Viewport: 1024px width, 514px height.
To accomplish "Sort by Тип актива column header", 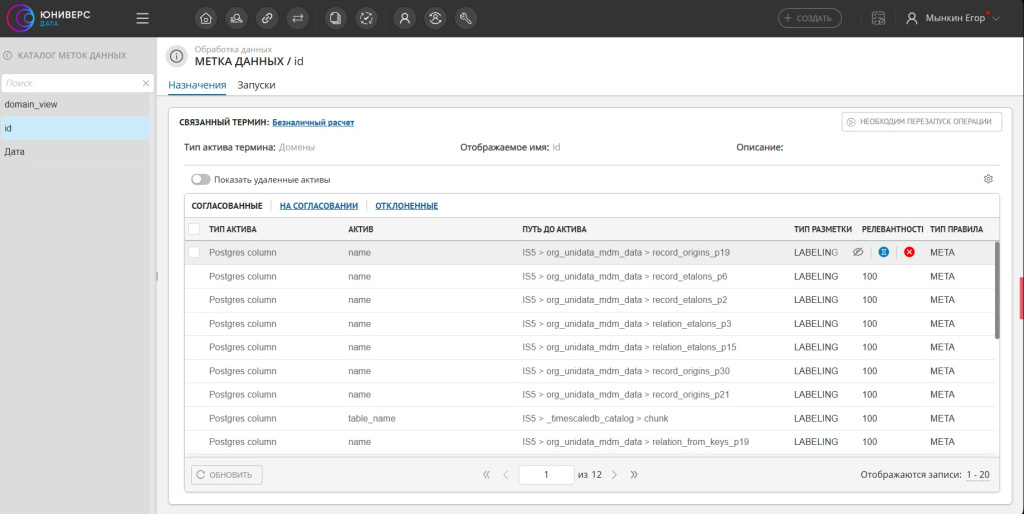I will [232, 229].
